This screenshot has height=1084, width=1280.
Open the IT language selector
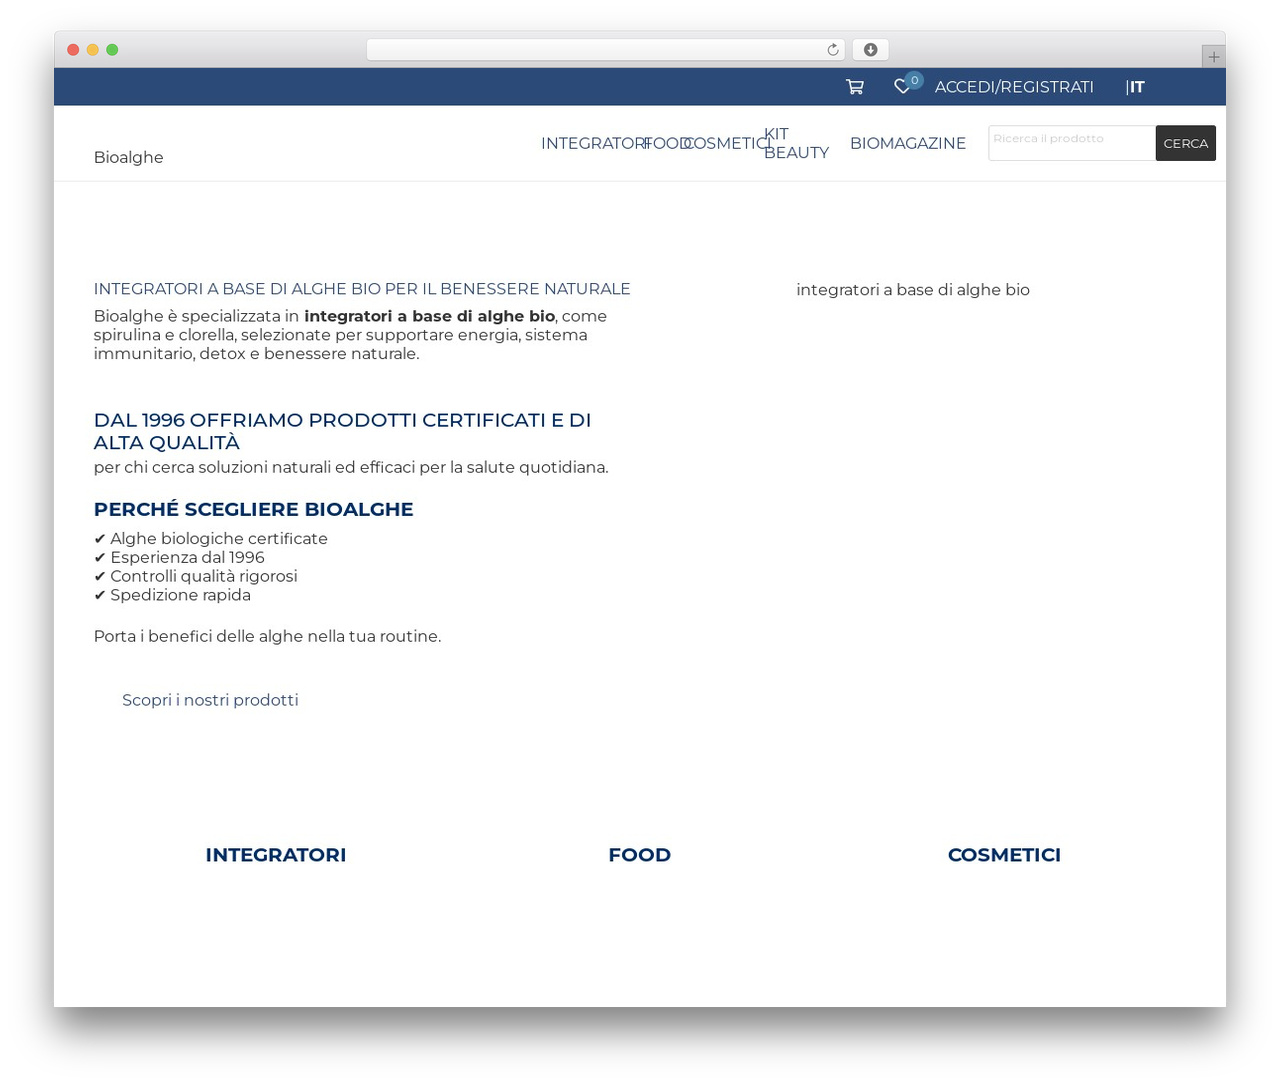1136,87
